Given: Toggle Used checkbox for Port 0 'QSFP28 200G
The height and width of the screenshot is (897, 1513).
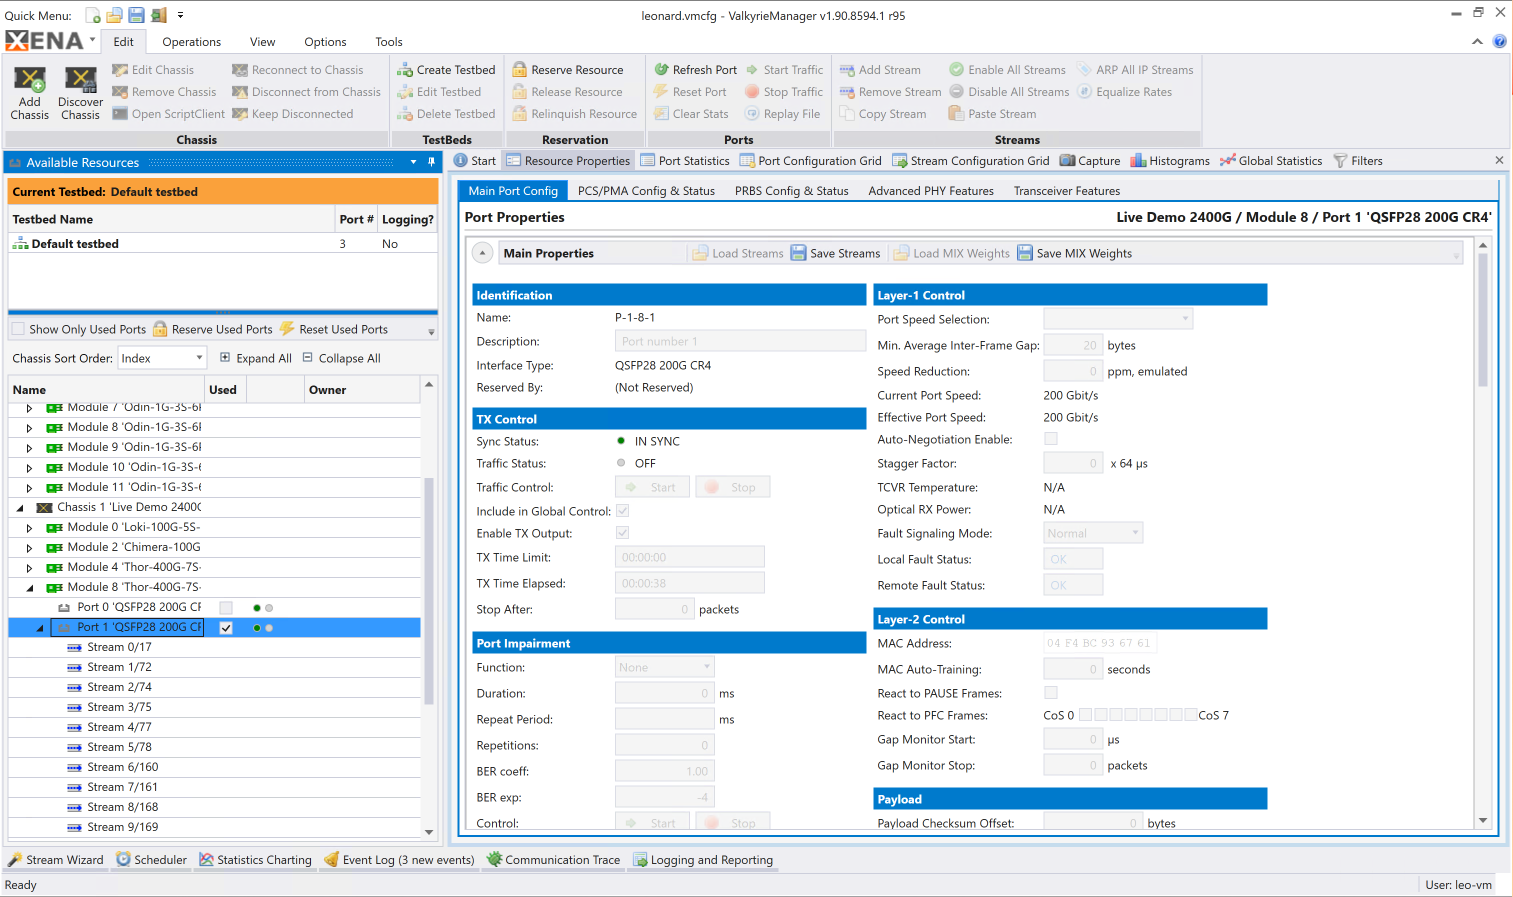Looking at the screenshot, I should (x=226, y=608).
